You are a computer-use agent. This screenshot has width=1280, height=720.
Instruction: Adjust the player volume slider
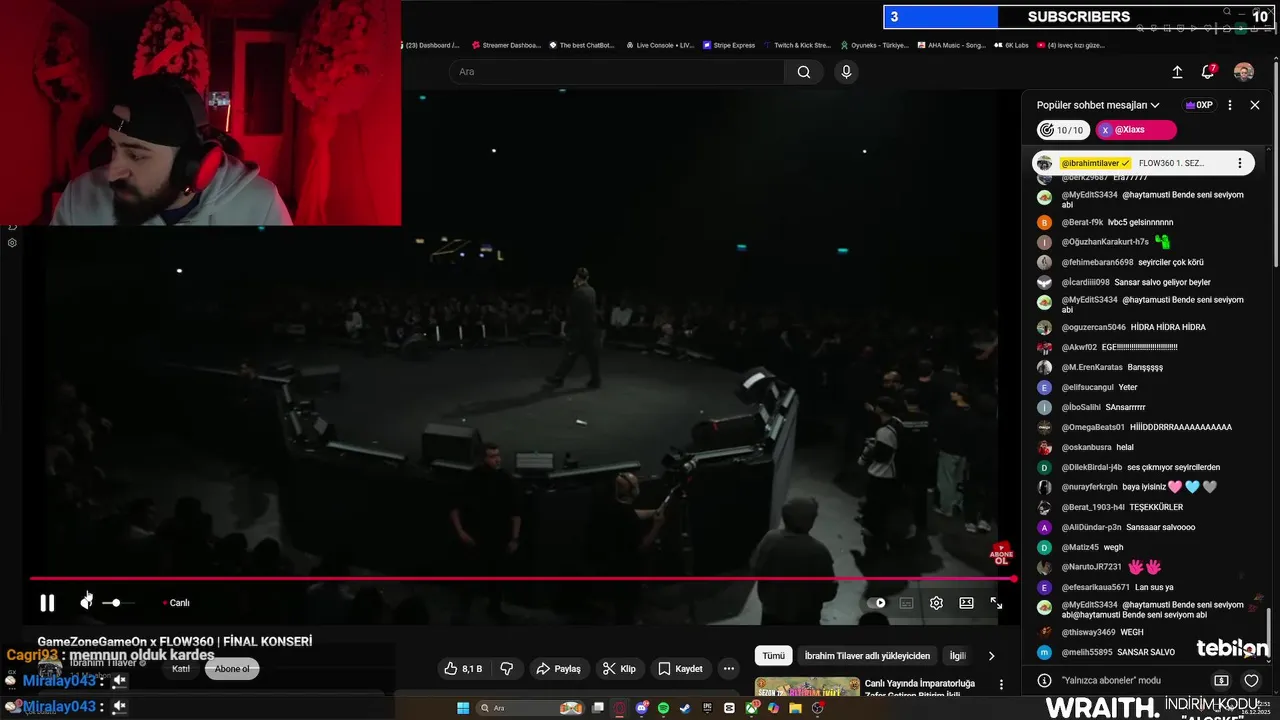coord(118,603)
